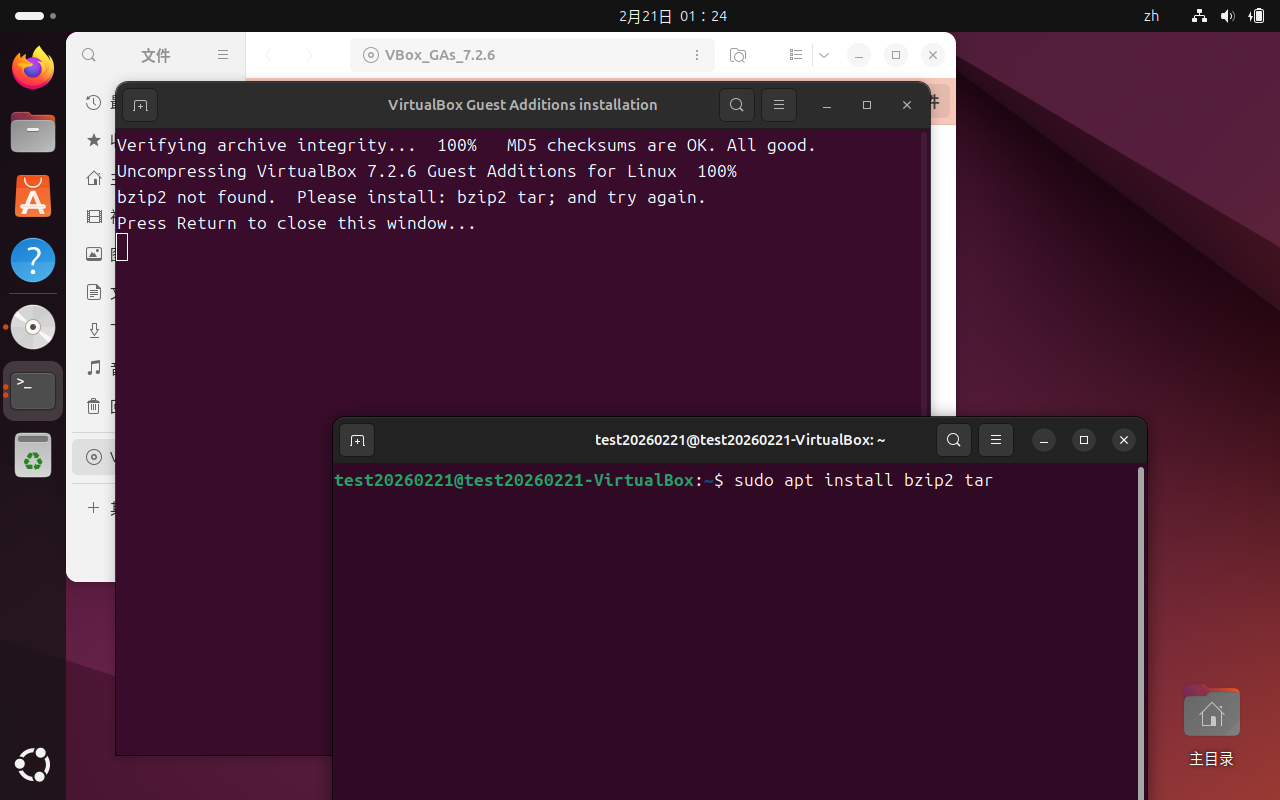Launch Firefox from the dock

tap(33, 68)
